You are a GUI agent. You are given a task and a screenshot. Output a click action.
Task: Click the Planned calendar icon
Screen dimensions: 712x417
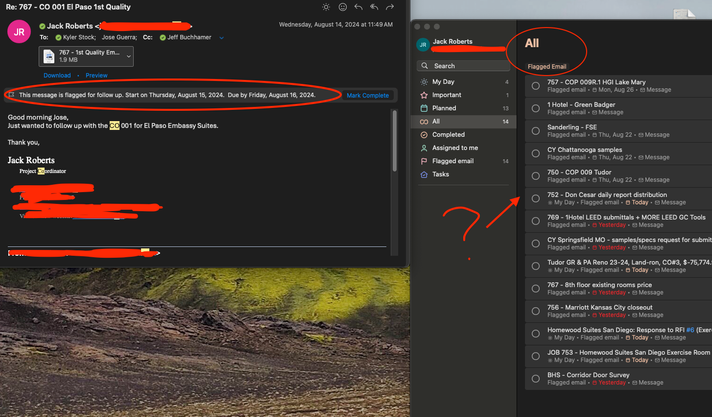[x=424, y=108]
